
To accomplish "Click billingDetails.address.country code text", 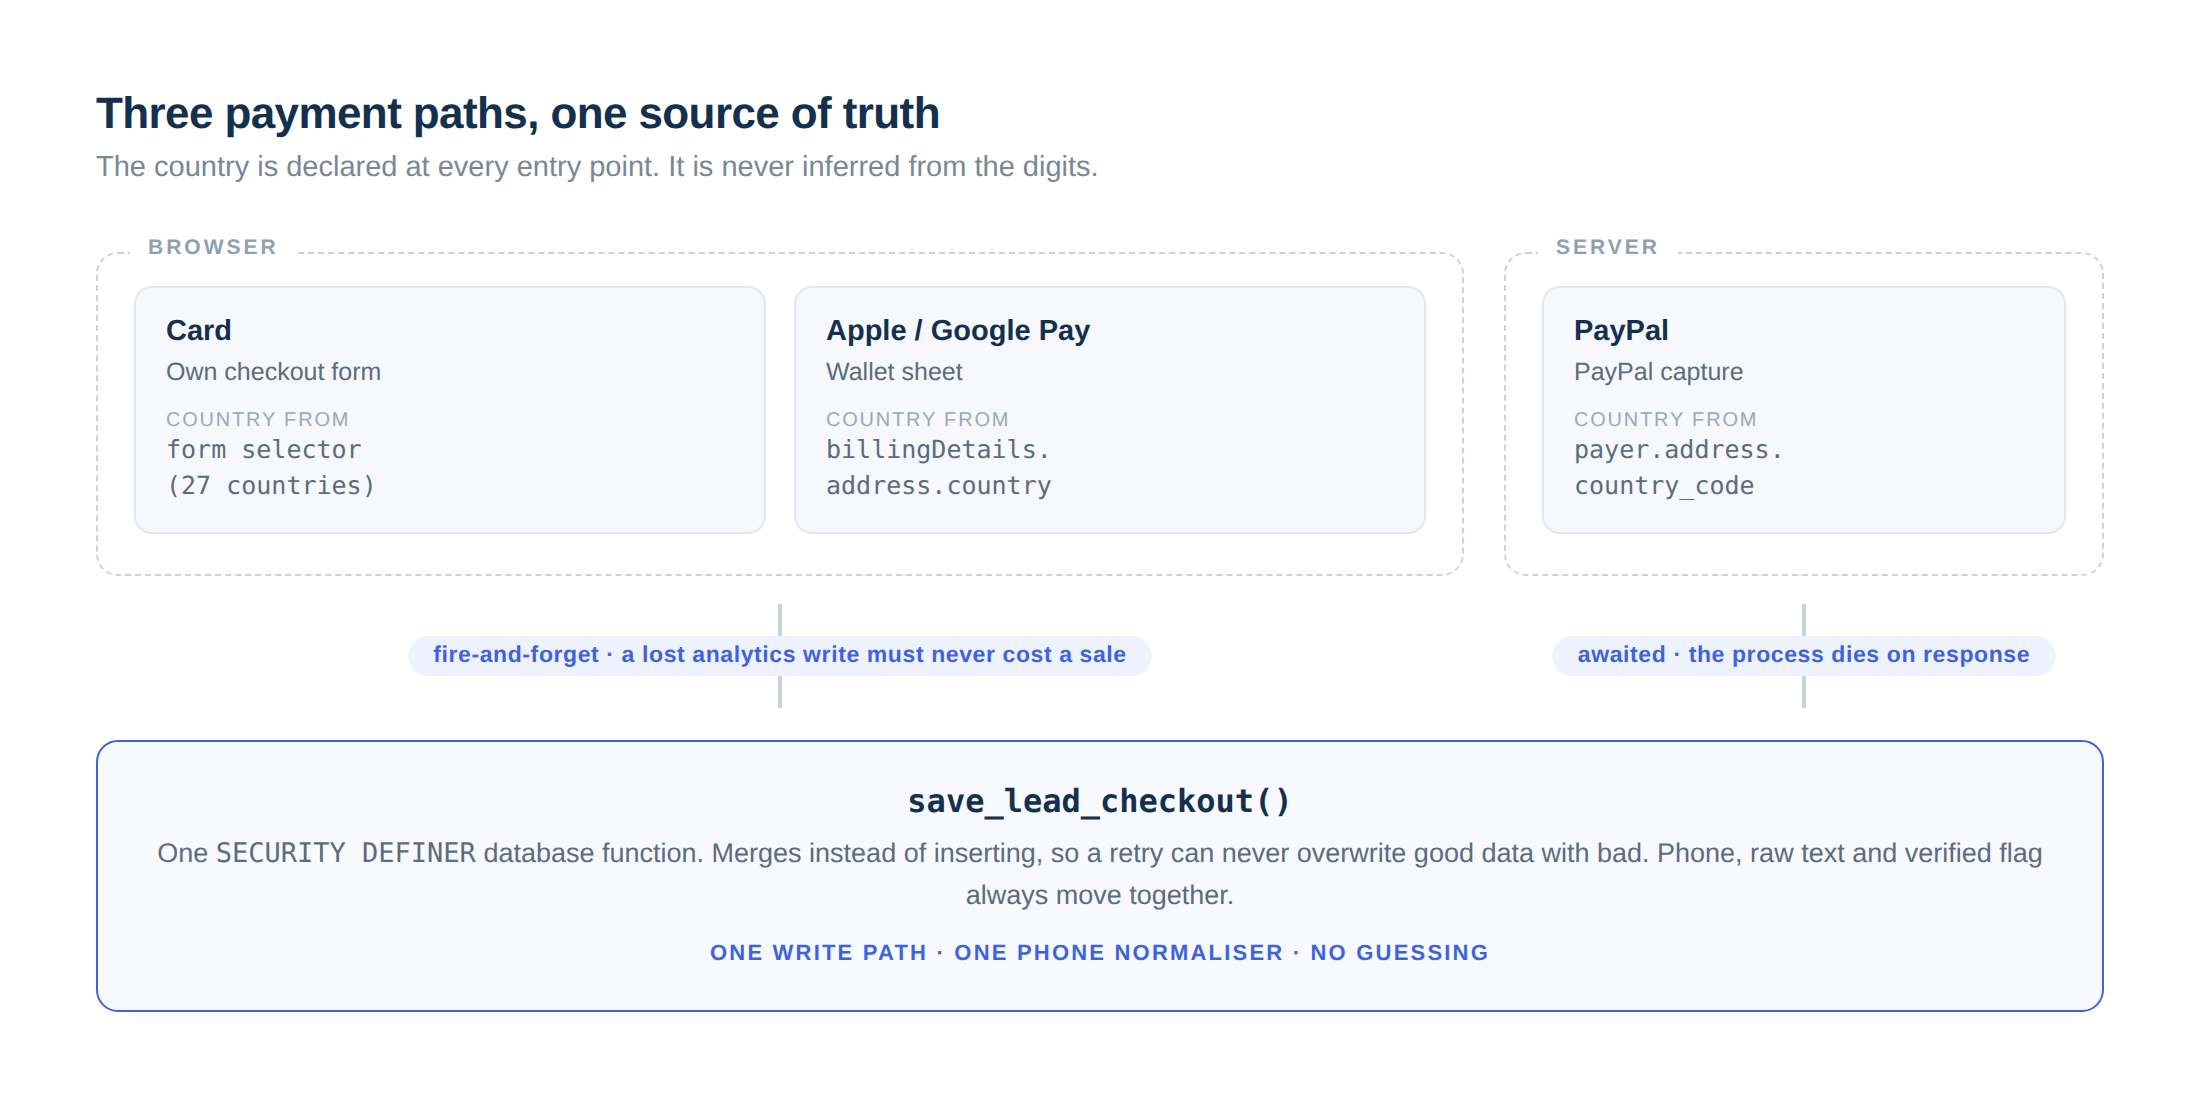I will [938, 468].
